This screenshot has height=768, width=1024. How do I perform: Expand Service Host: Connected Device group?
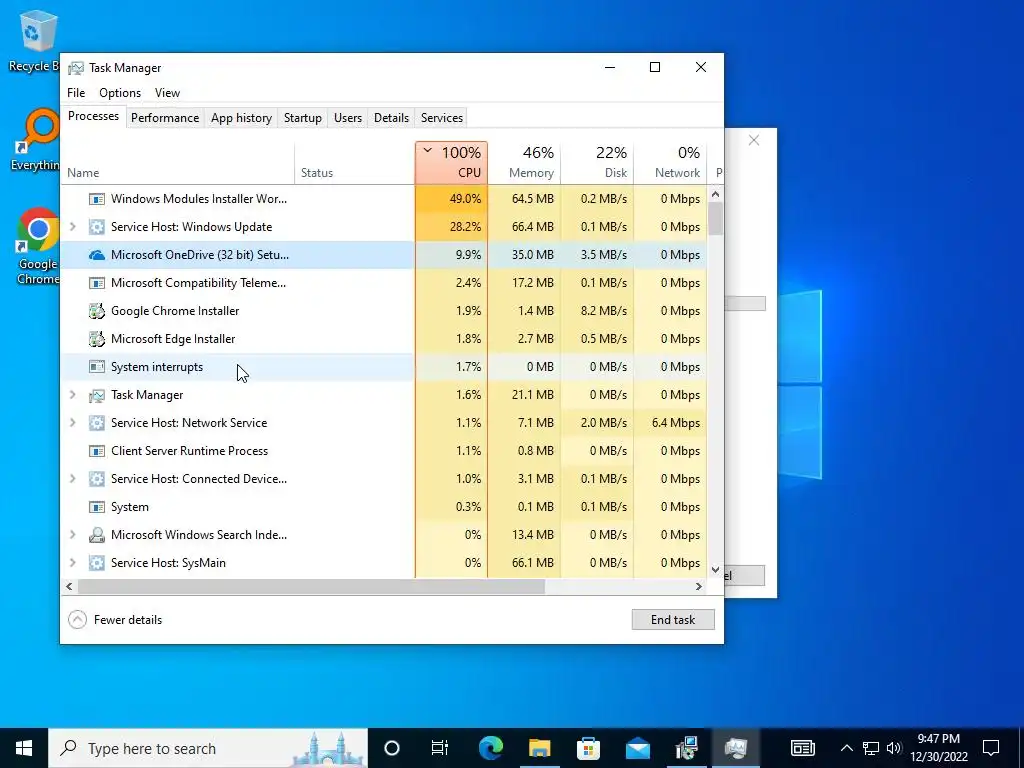pos(72,479)
